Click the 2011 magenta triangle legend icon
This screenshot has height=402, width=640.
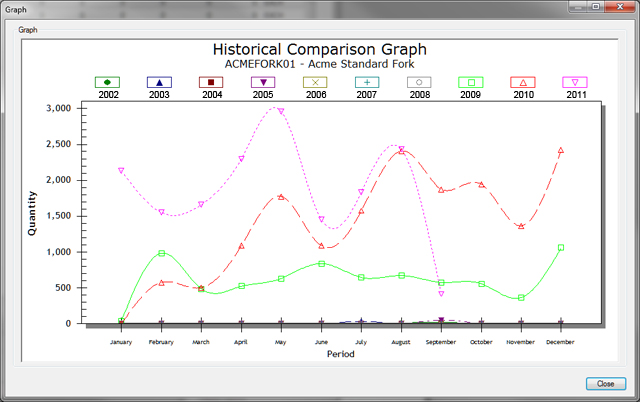[575, 82]
